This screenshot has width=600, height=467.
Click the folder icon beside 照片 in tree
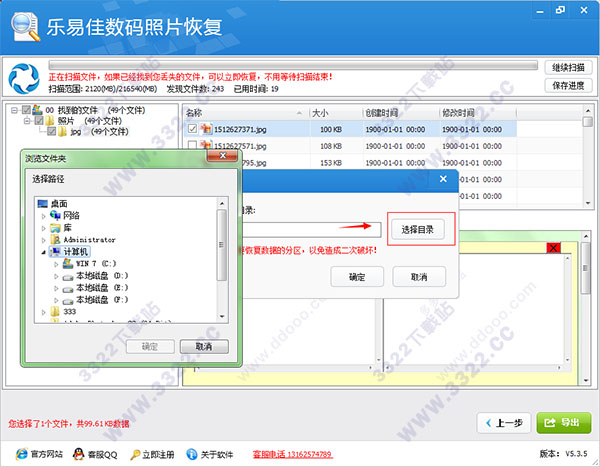pyautogui.click(x=50, y=121)
